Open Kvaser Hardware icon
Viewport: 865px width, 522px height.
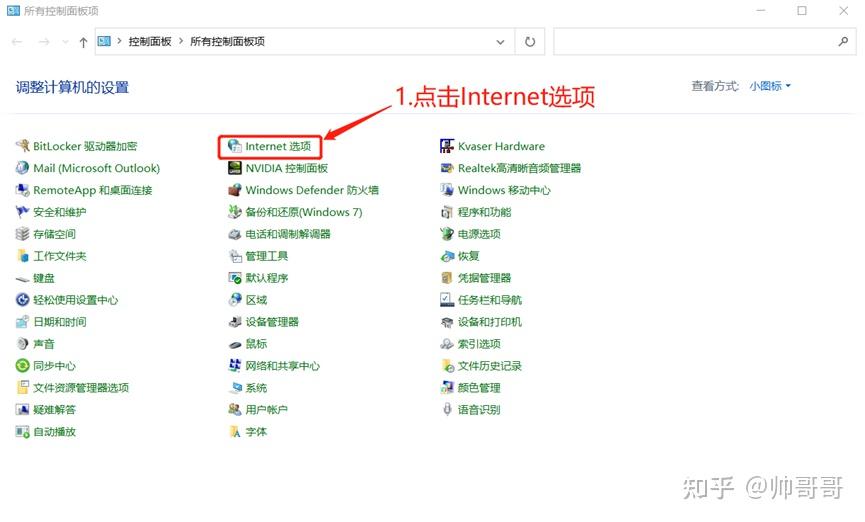[447, 146]
